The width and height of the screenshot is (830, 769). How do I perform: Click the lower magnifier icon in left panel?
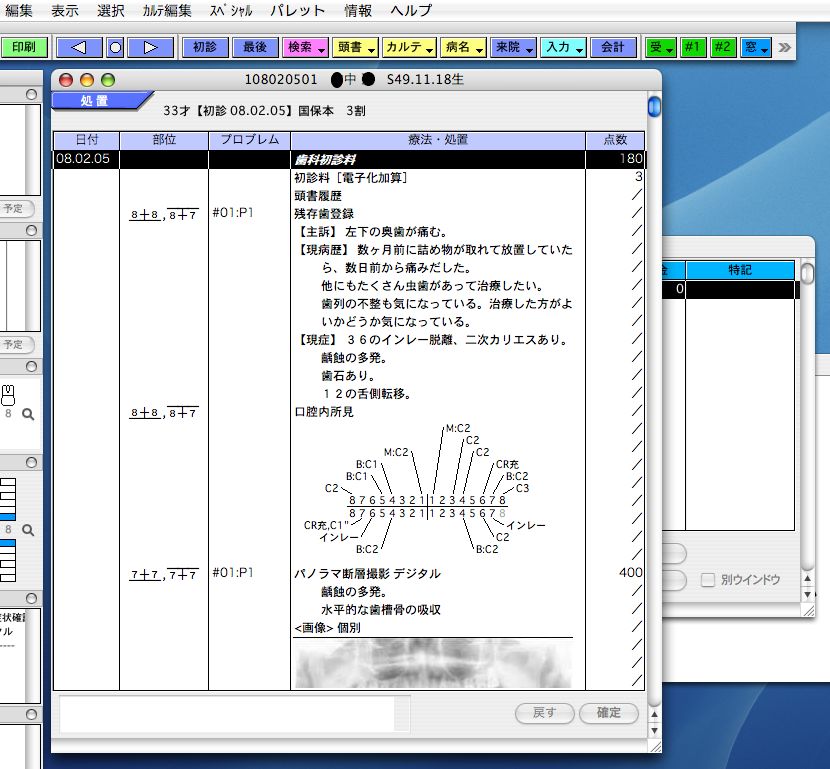click(x=28, y=529)
